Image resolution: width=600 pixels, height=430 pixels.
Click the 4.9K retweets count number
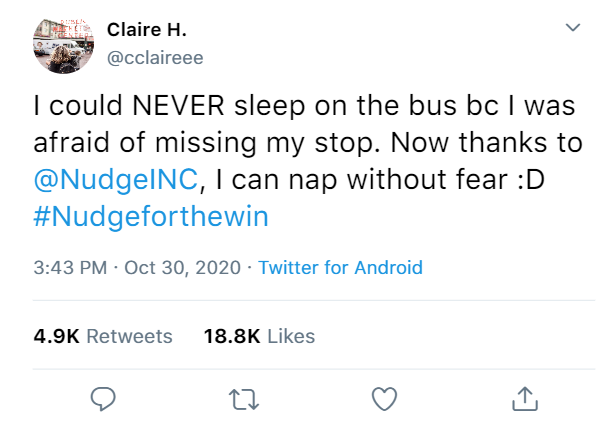pyautogui.click(x=57, y=336)
